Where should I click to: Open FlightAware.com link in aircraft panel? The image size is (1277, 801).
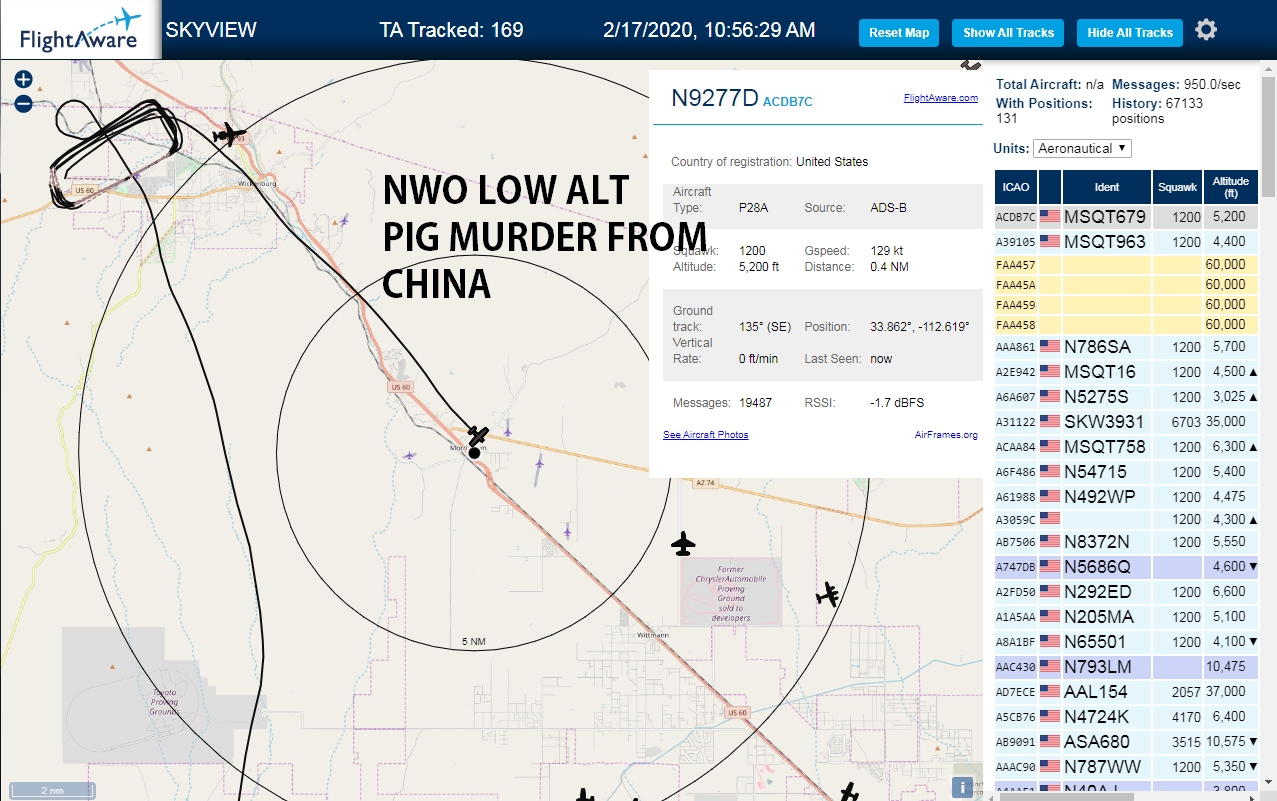940,98
